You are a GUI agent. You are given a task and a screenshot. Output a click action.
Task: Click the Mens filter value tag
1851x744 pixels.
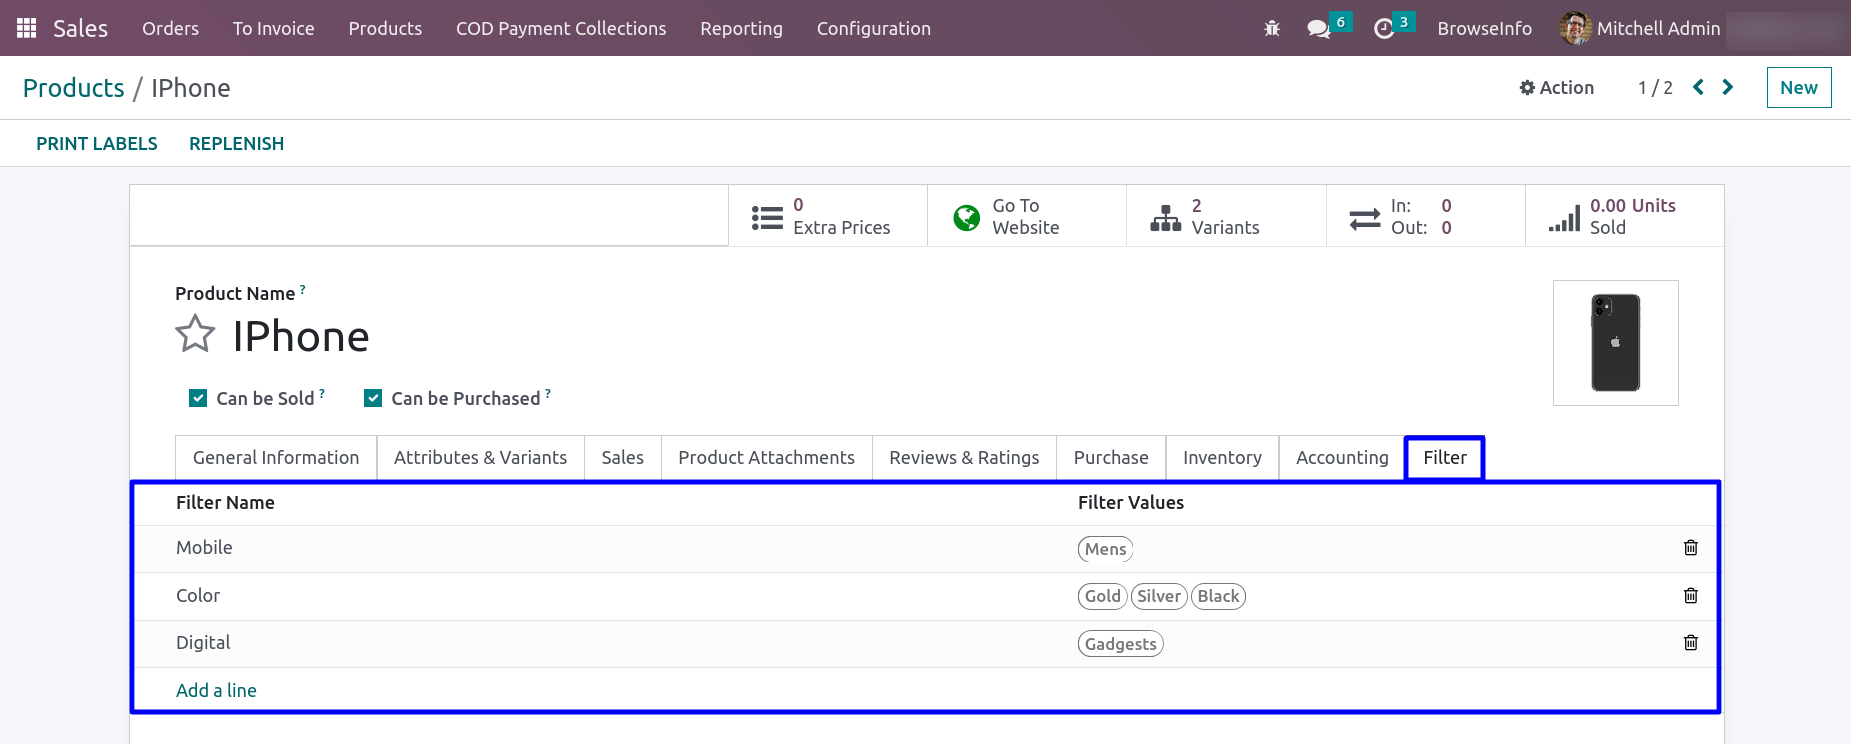coord(1105,549)
